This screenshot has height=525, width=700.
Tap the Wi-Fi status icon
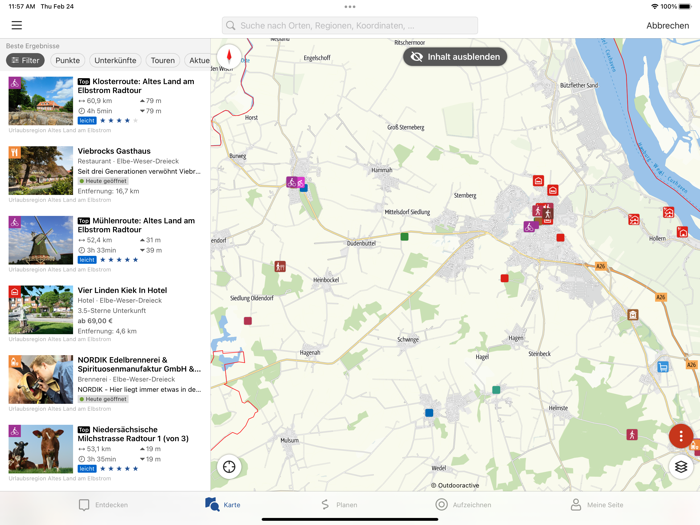coord(654,7)
